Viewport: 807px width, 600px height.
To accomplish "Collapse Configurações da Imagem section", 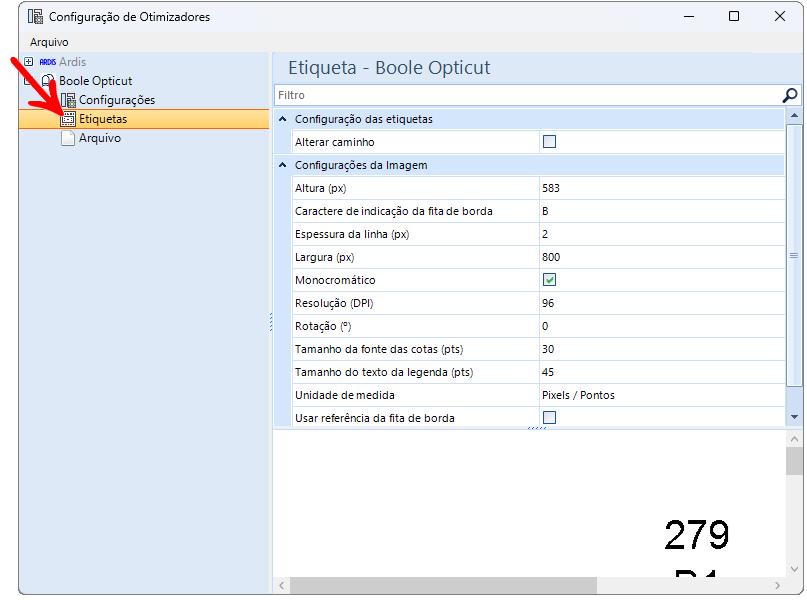I will pos(283,165).
